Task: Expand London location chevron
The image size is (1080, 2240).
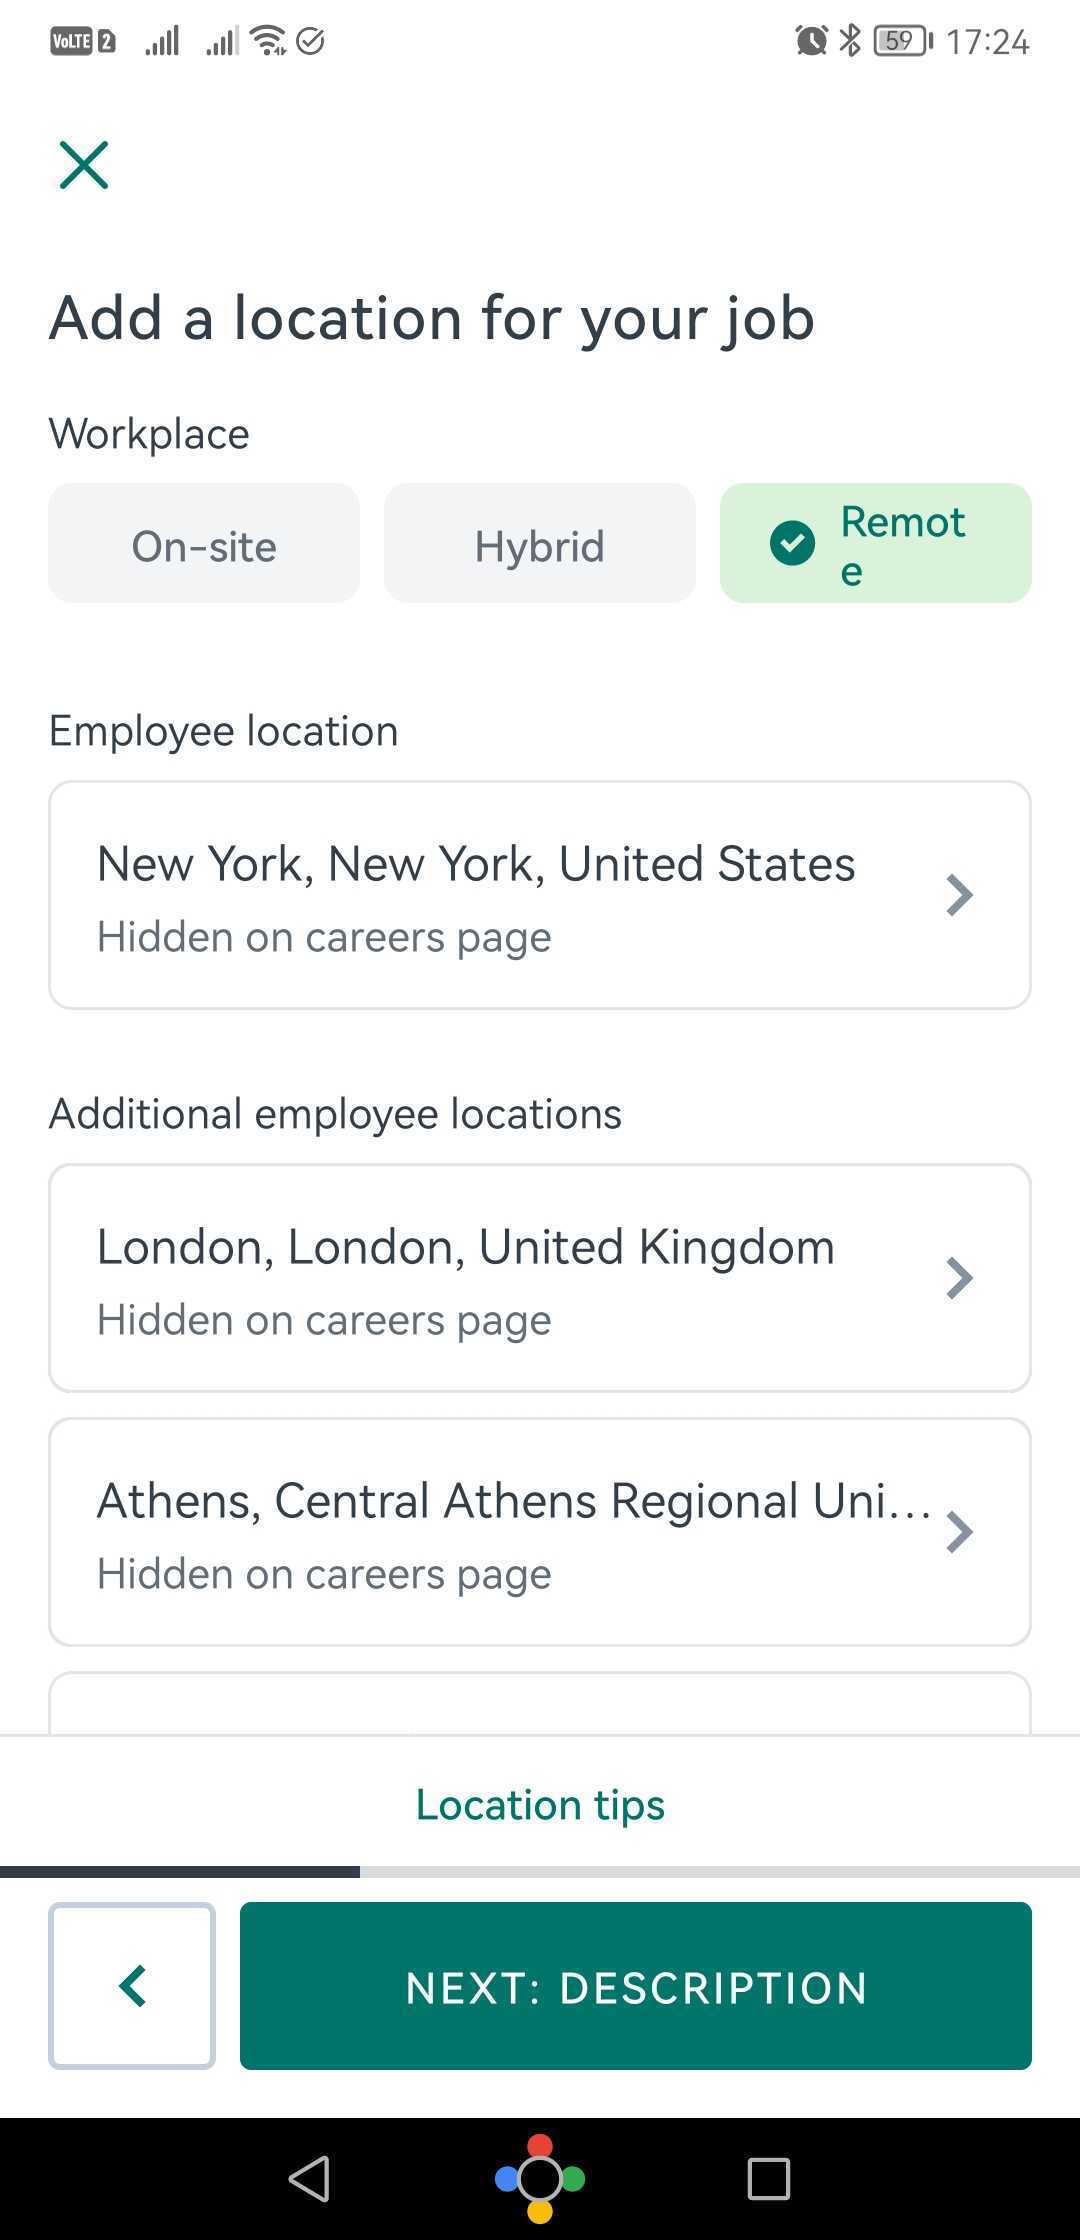Action: point(959,1278)
